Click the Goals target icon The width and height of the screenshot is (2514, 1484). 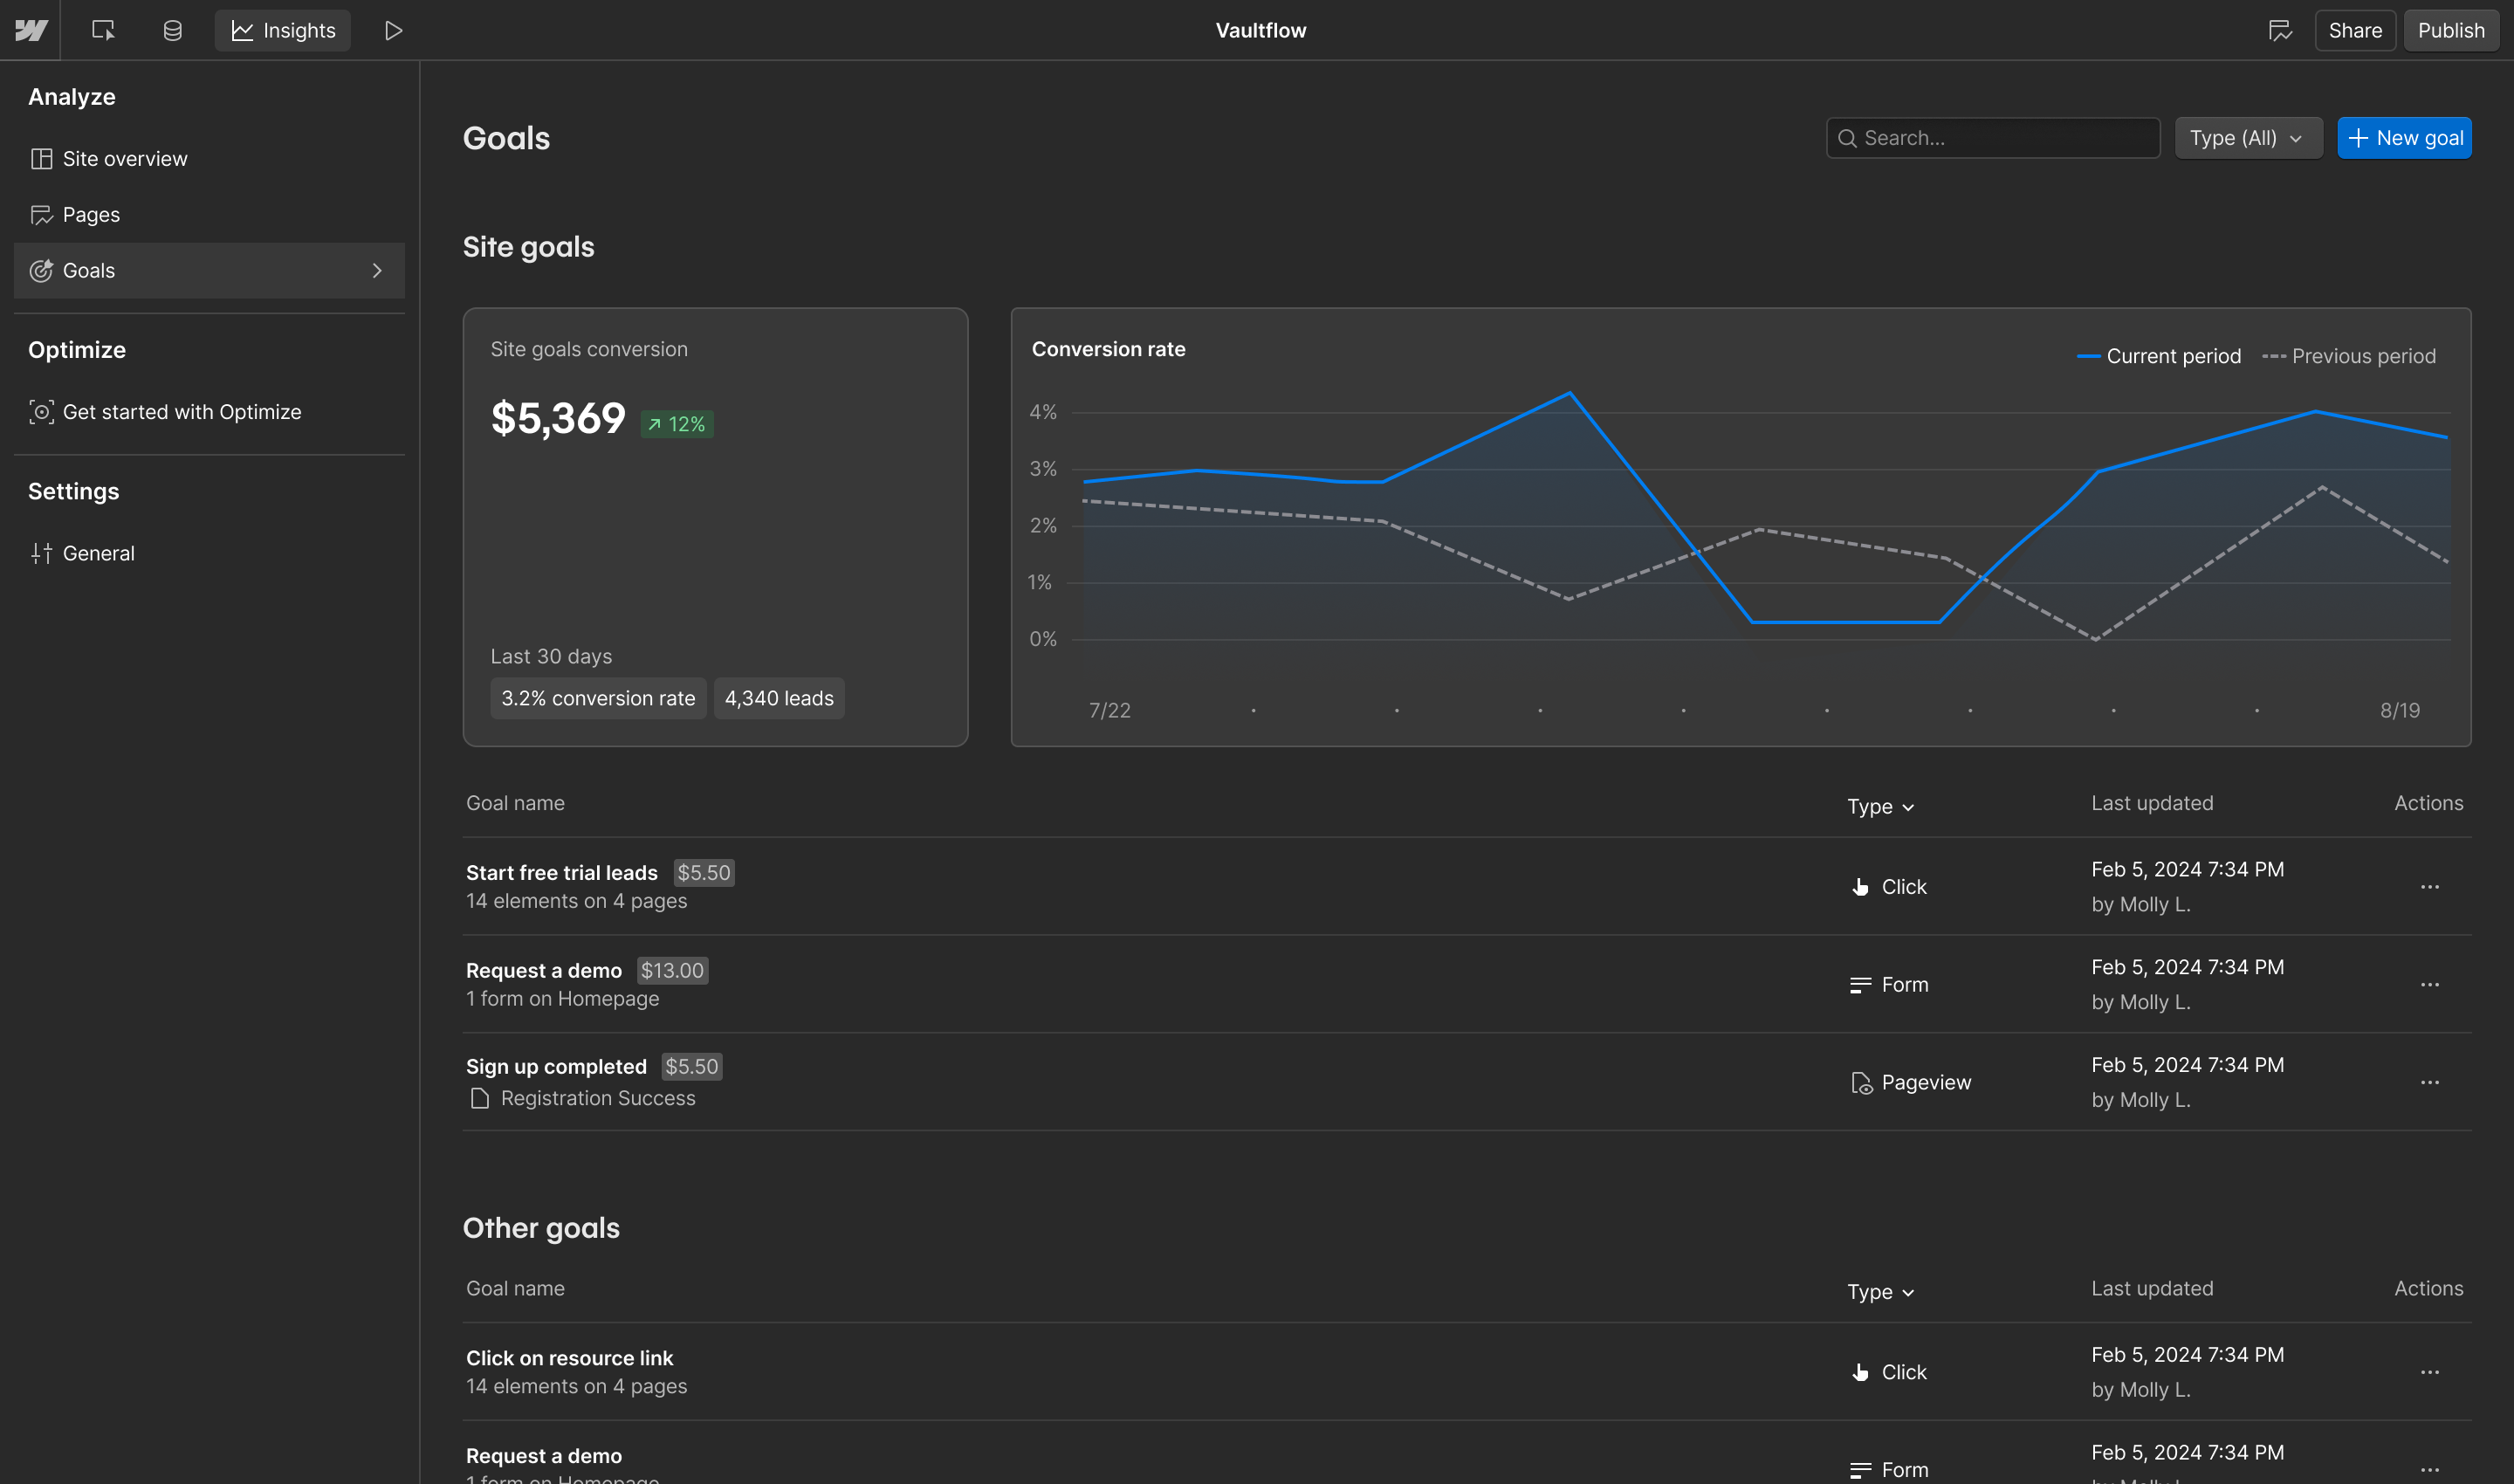(x=41, y=271)
